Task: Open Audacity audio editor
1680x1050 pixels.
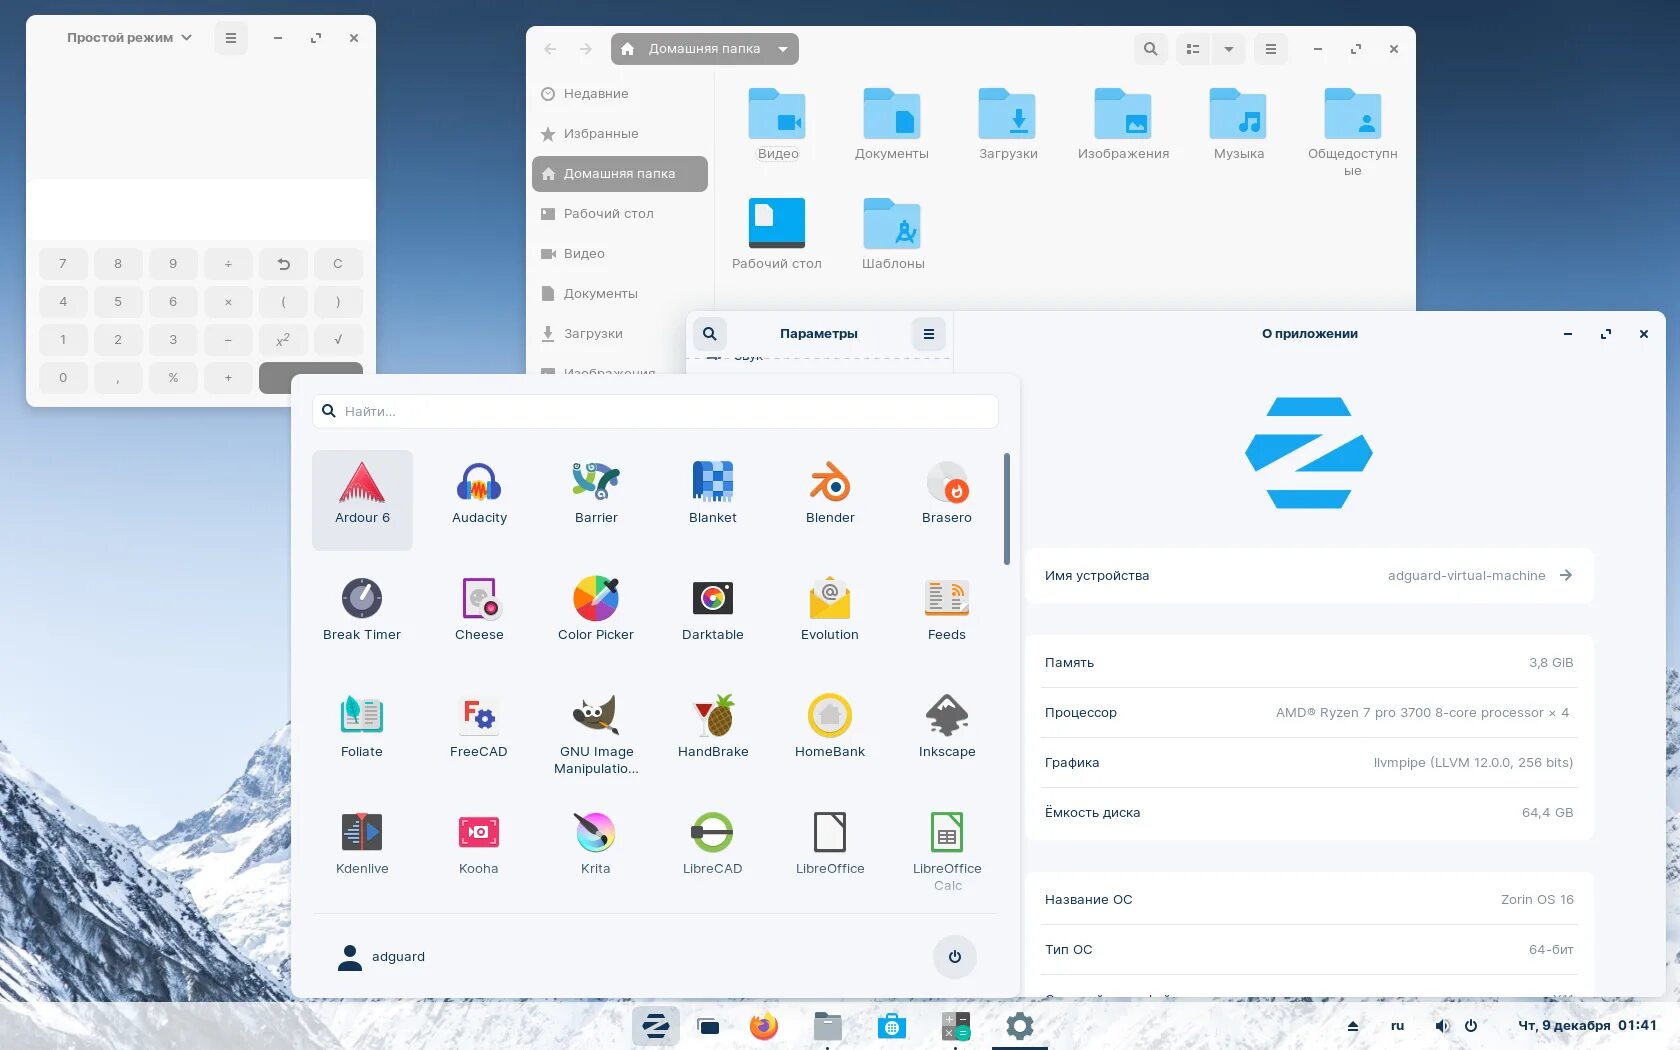Action: (478, 490)
